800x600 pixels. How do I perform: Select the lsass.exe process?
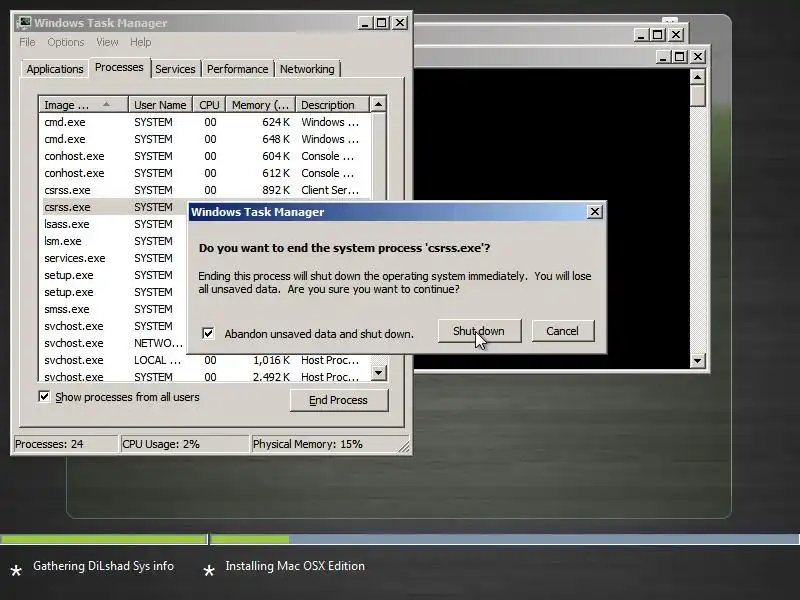(x=113, y=224)
